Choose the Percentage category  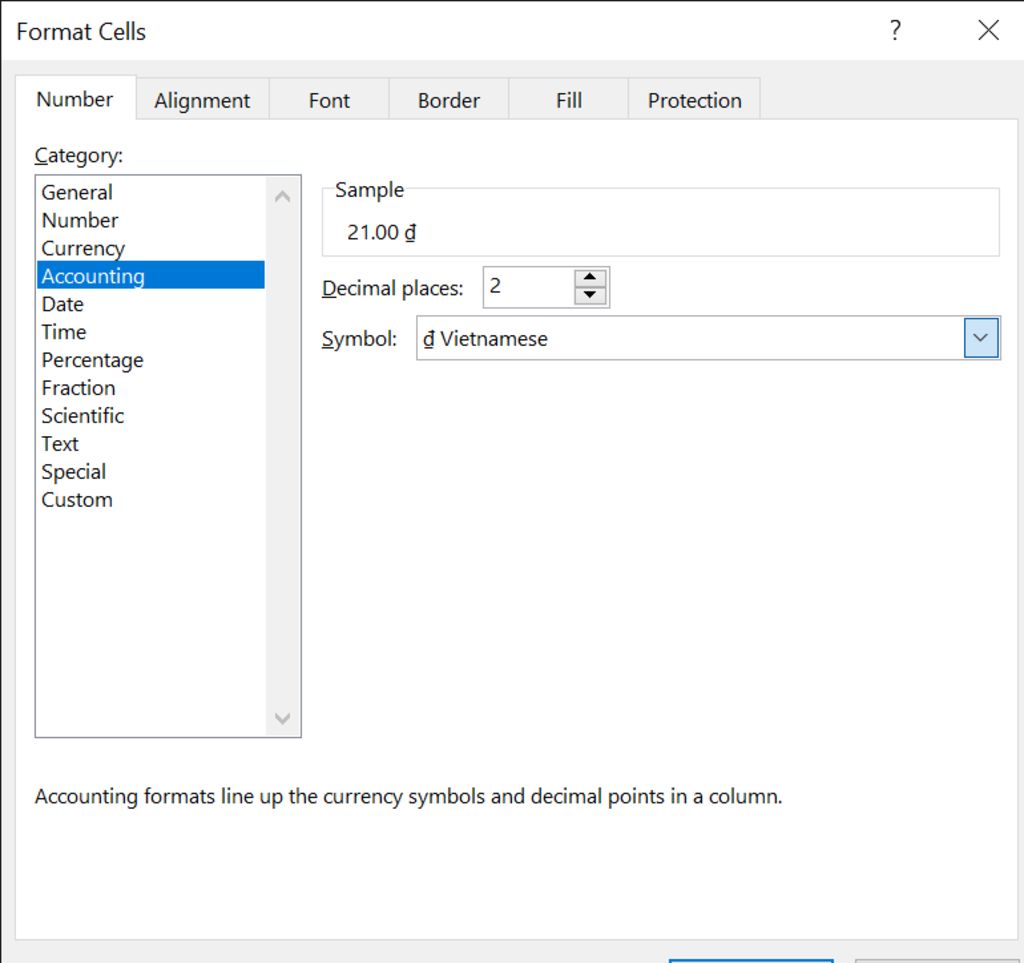tap(92, 360)
